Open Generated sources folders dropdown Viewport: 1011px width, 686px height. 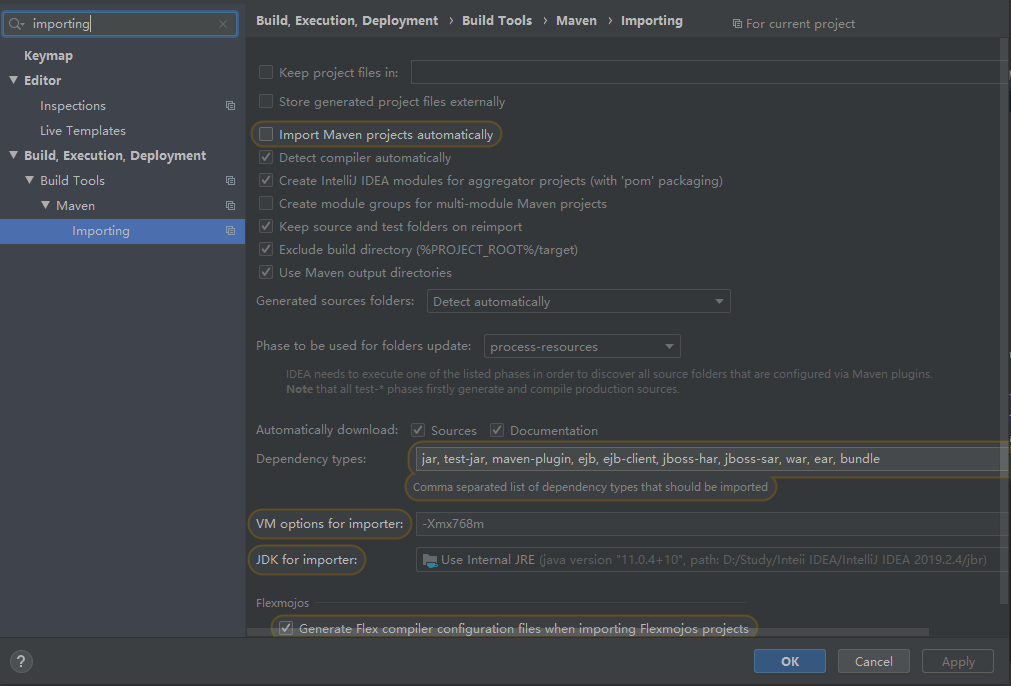pyautogui.click(x=579, y=301)
